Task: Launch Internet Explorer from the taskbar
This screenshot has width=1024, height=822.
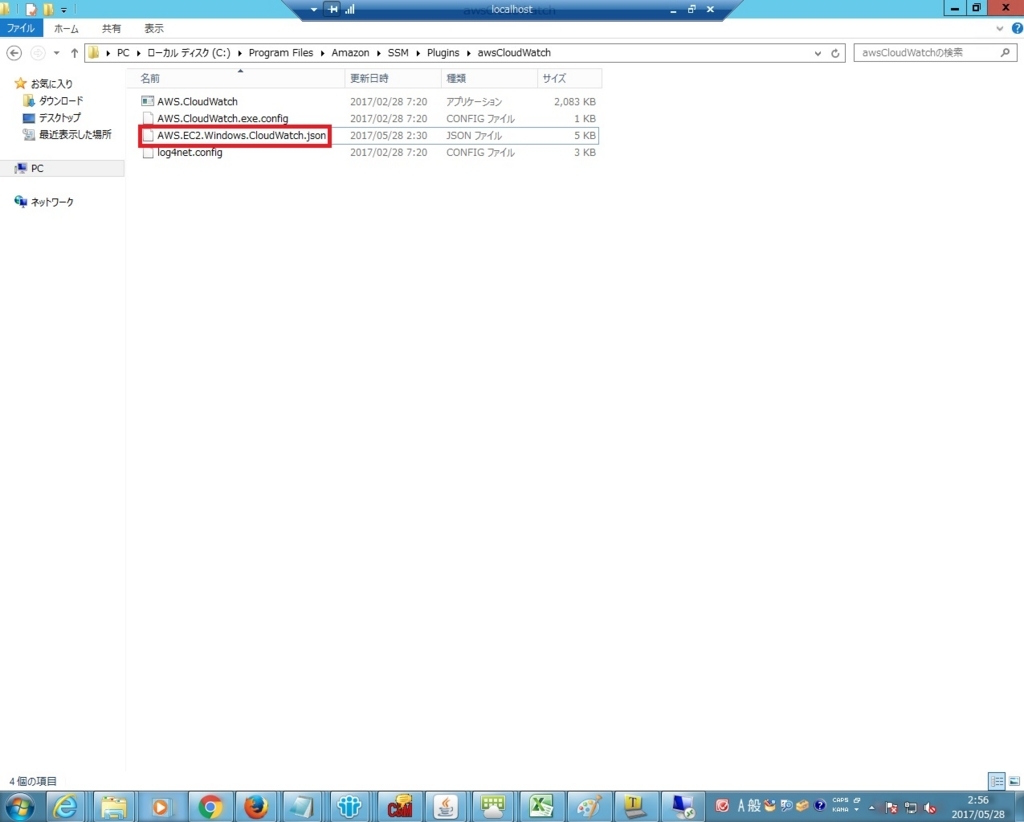Action: coord(65,808)
